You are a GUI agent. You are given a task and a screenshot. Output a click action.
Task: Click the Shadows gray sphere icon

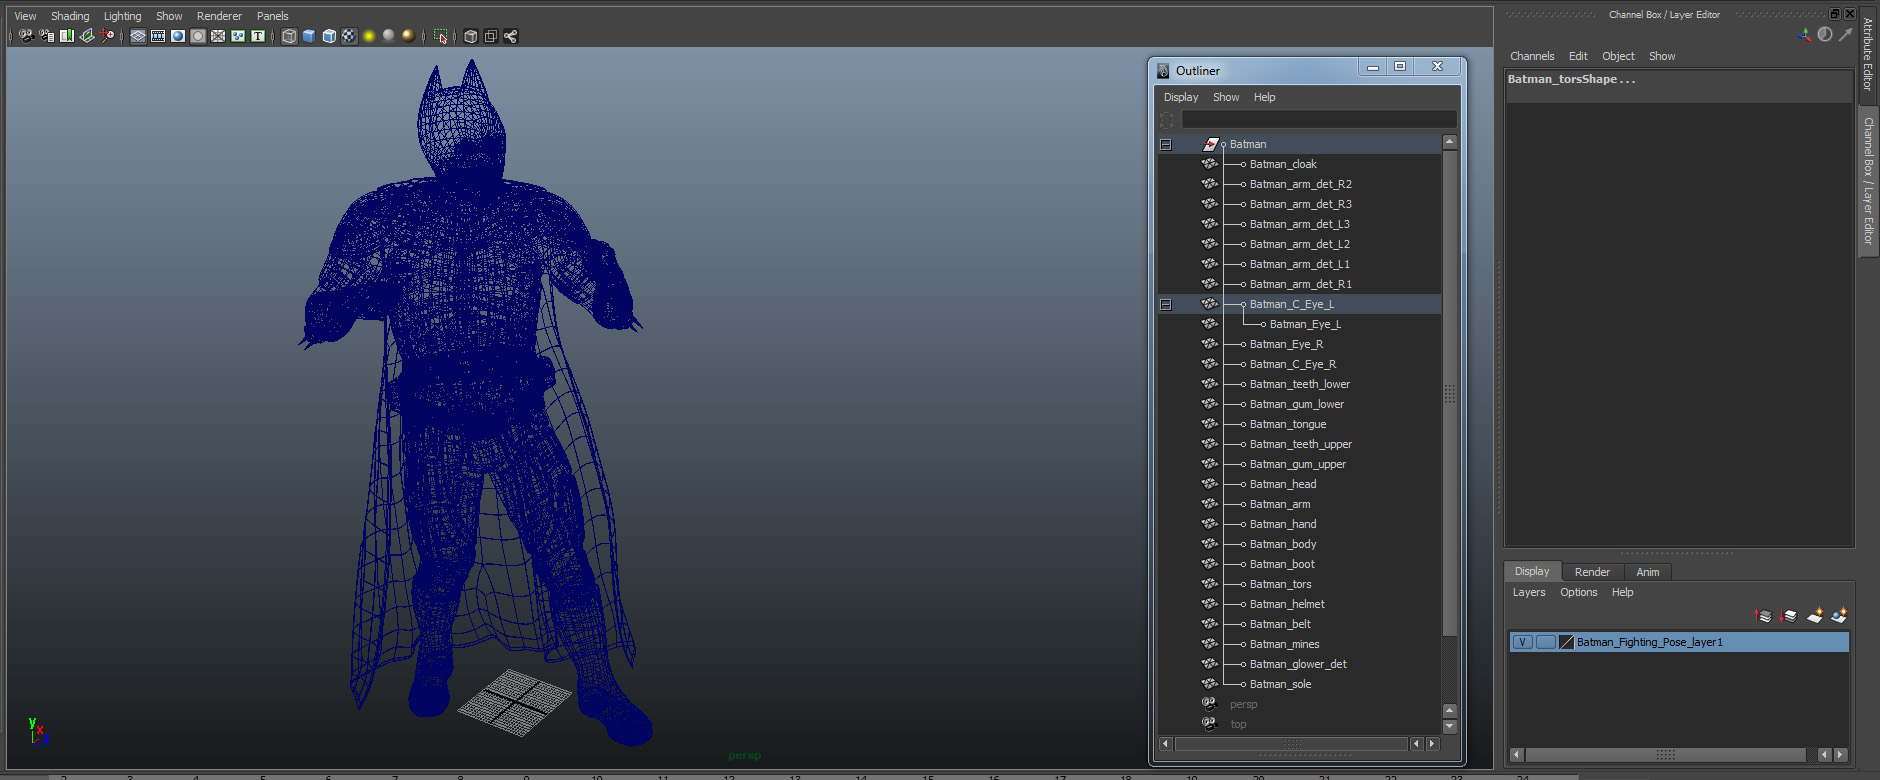(x=389, y=36)
